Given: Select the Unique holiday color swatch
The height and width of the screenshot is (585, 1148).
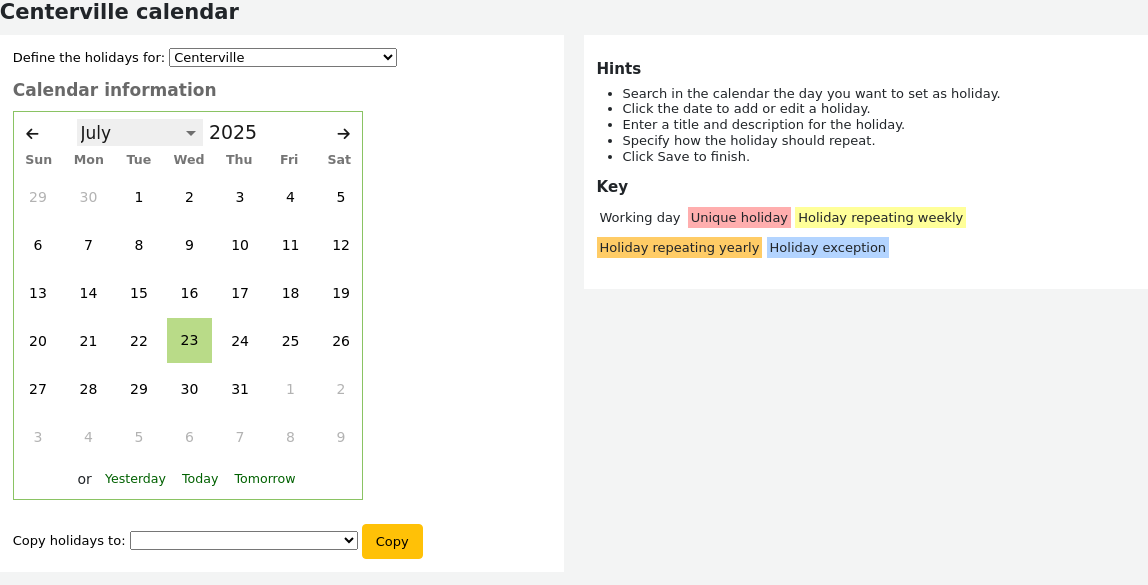Looking at the screenshot, I should pos(739,217).
